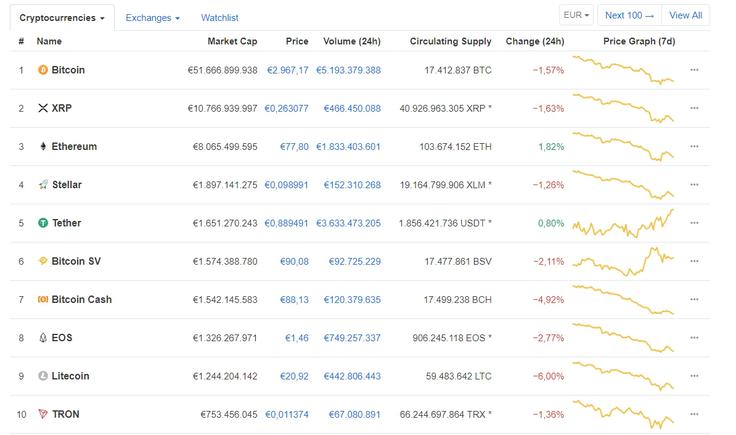Screen dimensions: 736x435
Task: Click the Stellar rocket logo icon
Action: point(43,184)
